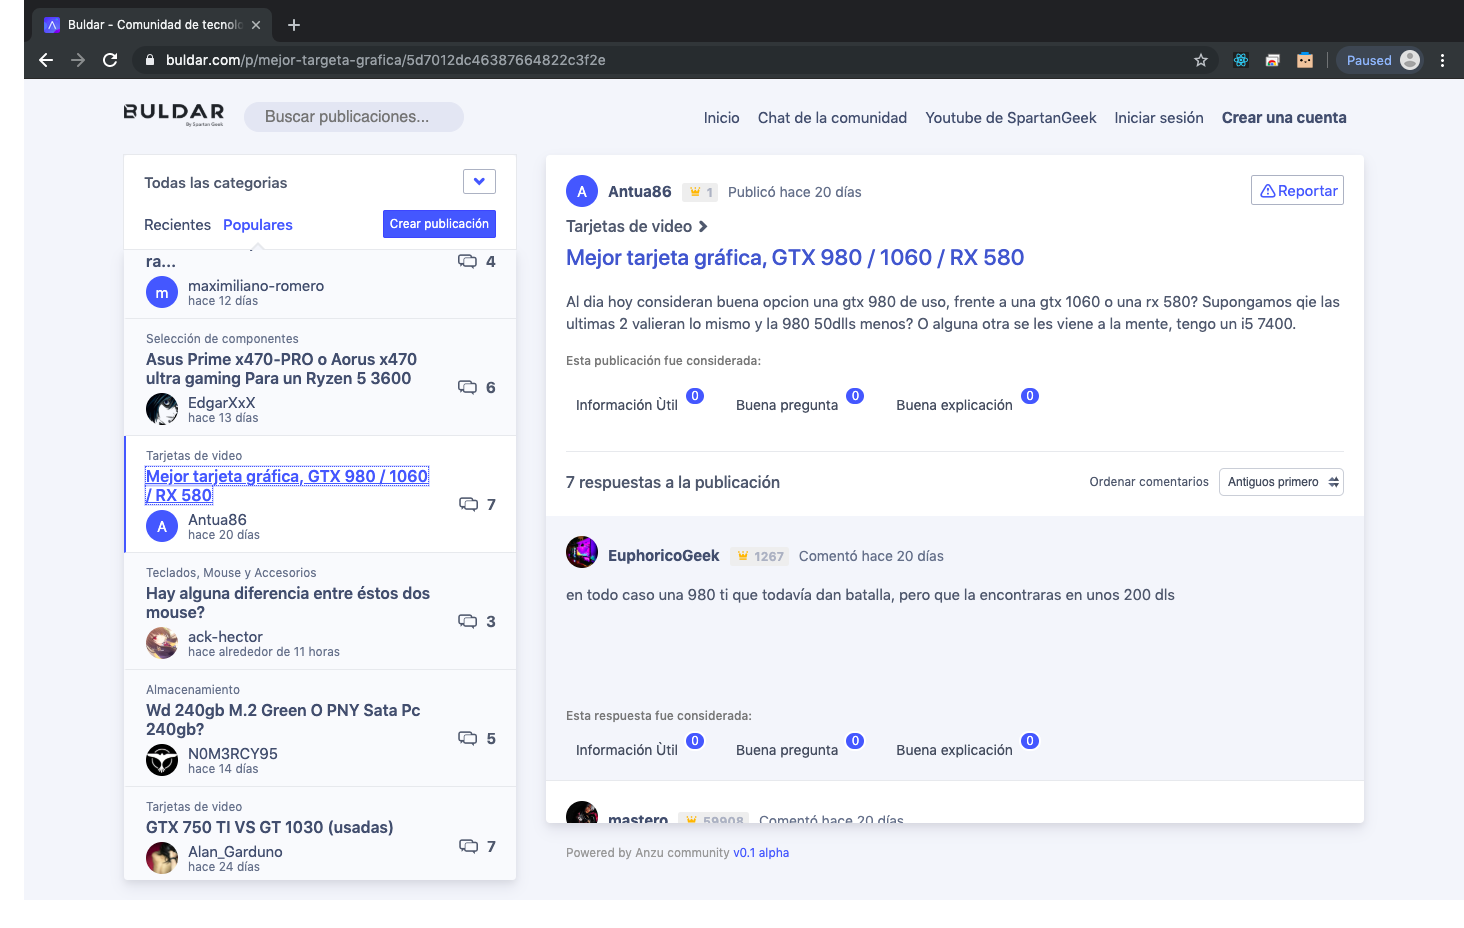Viewport: 1464px width, 928px height.
Task: Click EdgarXxX's avatar
Action: coord(162,409)
